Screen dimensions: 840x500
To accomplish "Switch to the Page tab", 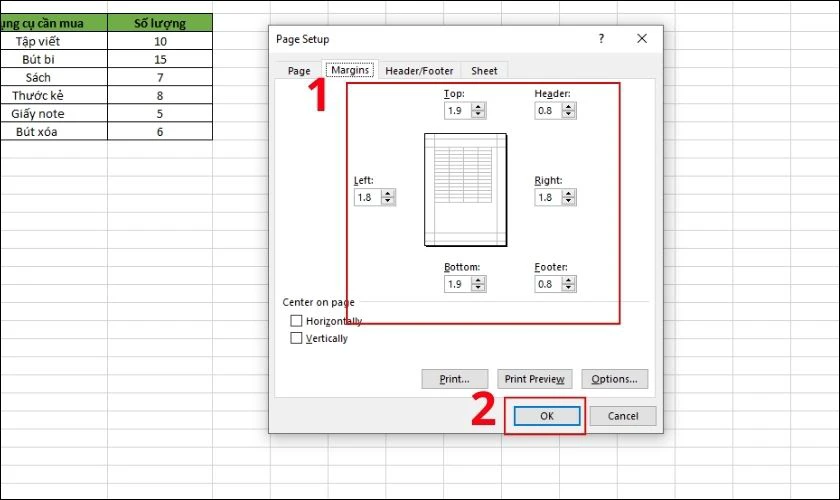I will [x=299, y=71].
